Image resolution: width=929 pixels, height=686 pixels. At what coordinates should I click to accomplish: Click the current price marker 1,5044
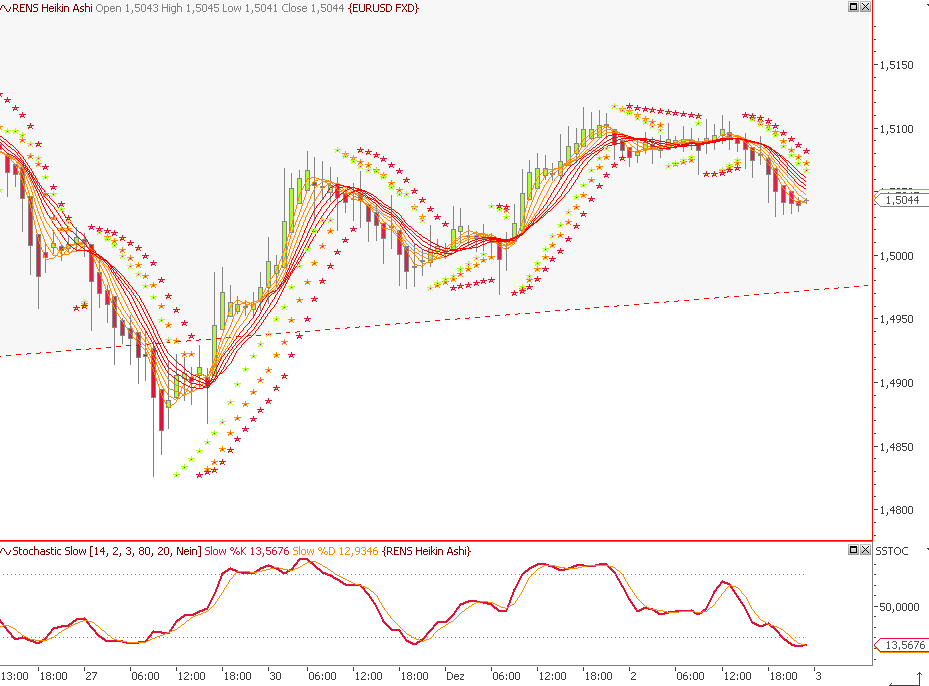(x=902, y=200)
